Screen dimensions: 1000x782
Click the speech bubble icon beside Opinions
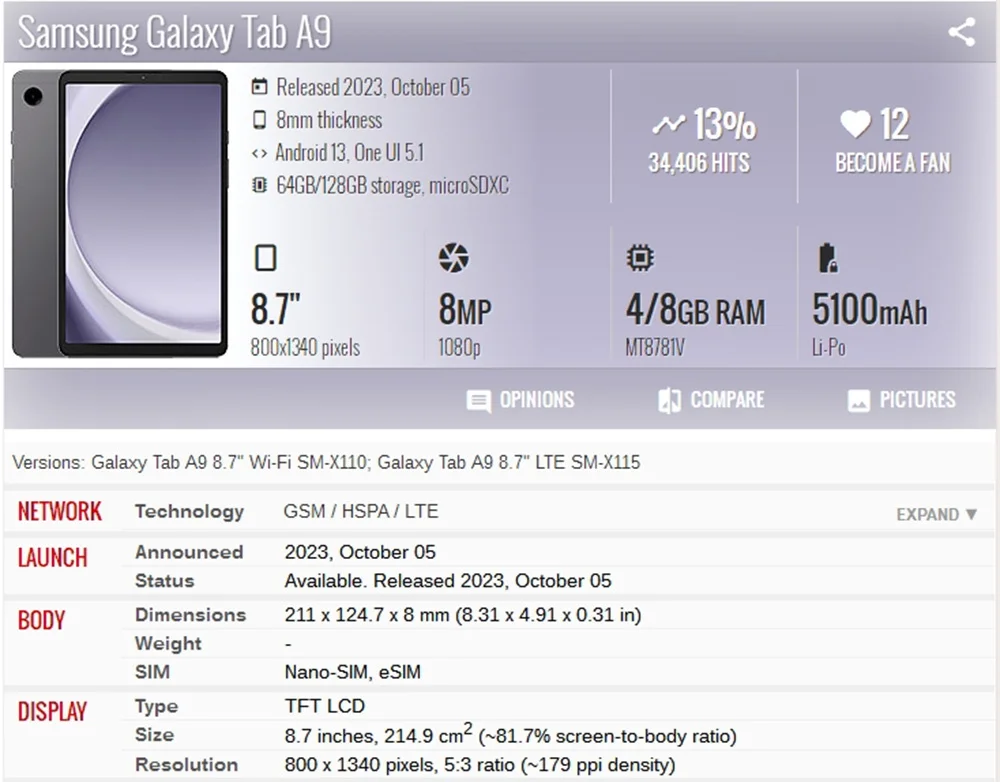[478, 401]
